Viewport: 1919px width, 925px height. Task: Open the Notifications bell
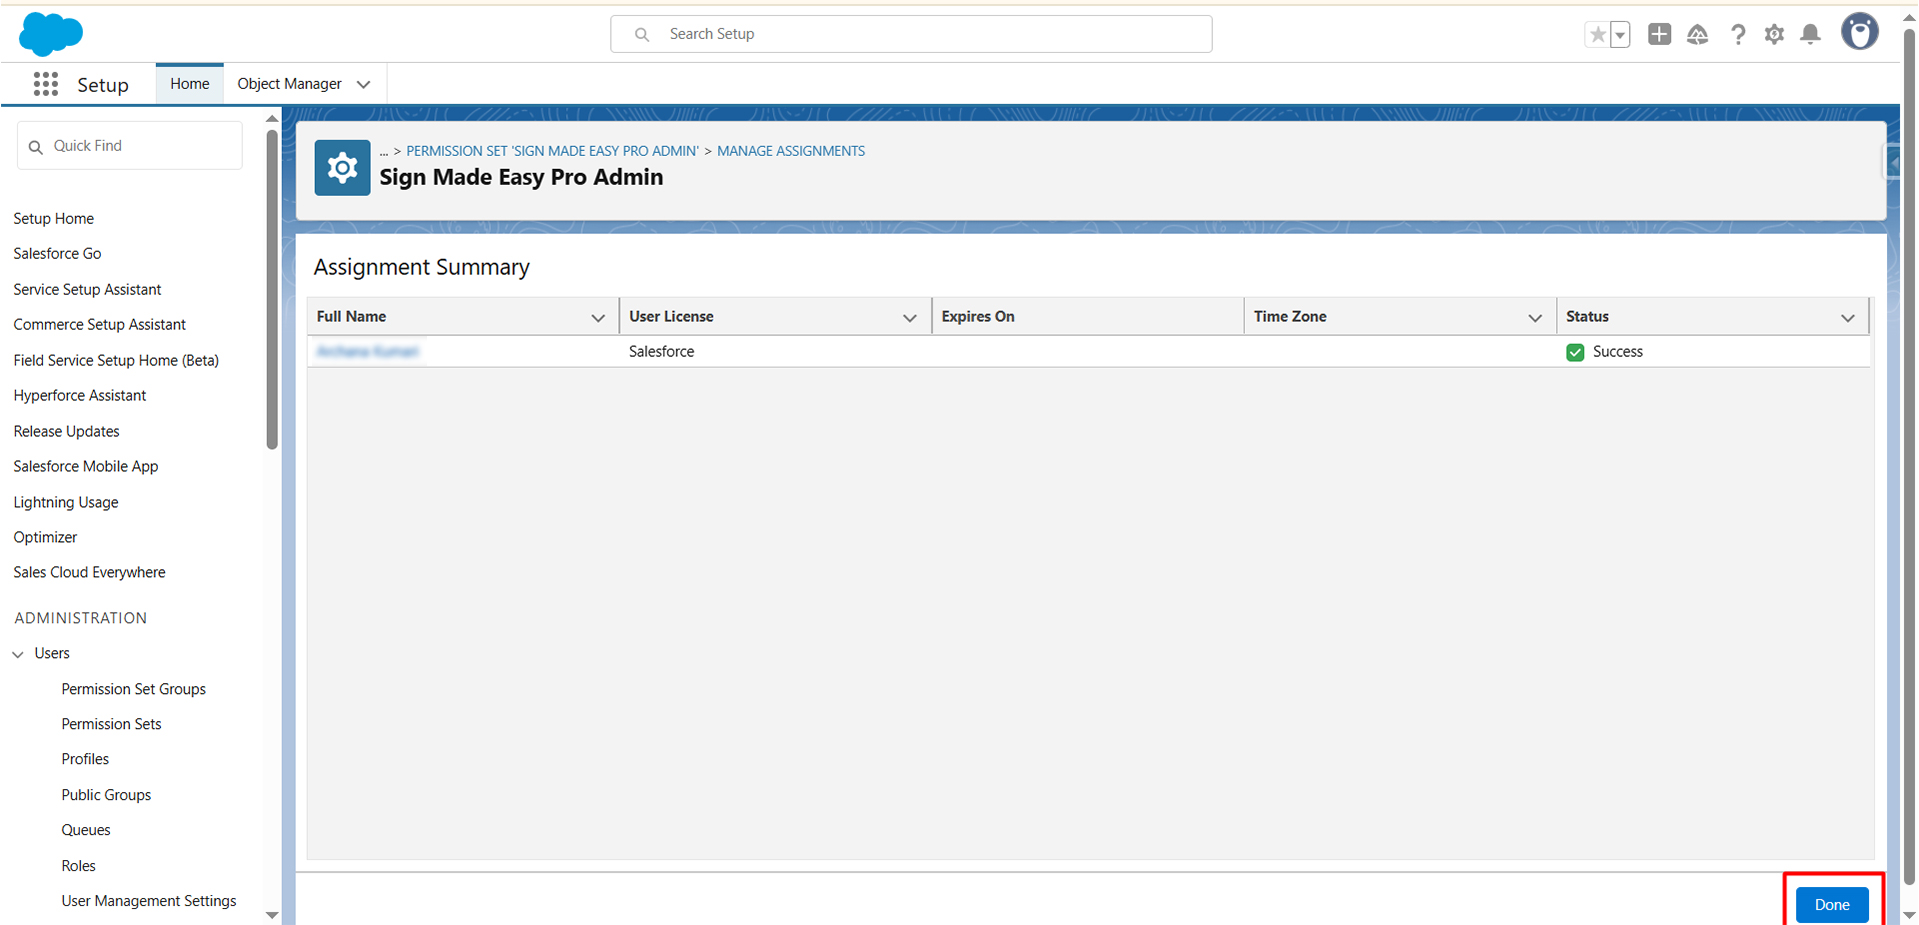pos(1810,35)
